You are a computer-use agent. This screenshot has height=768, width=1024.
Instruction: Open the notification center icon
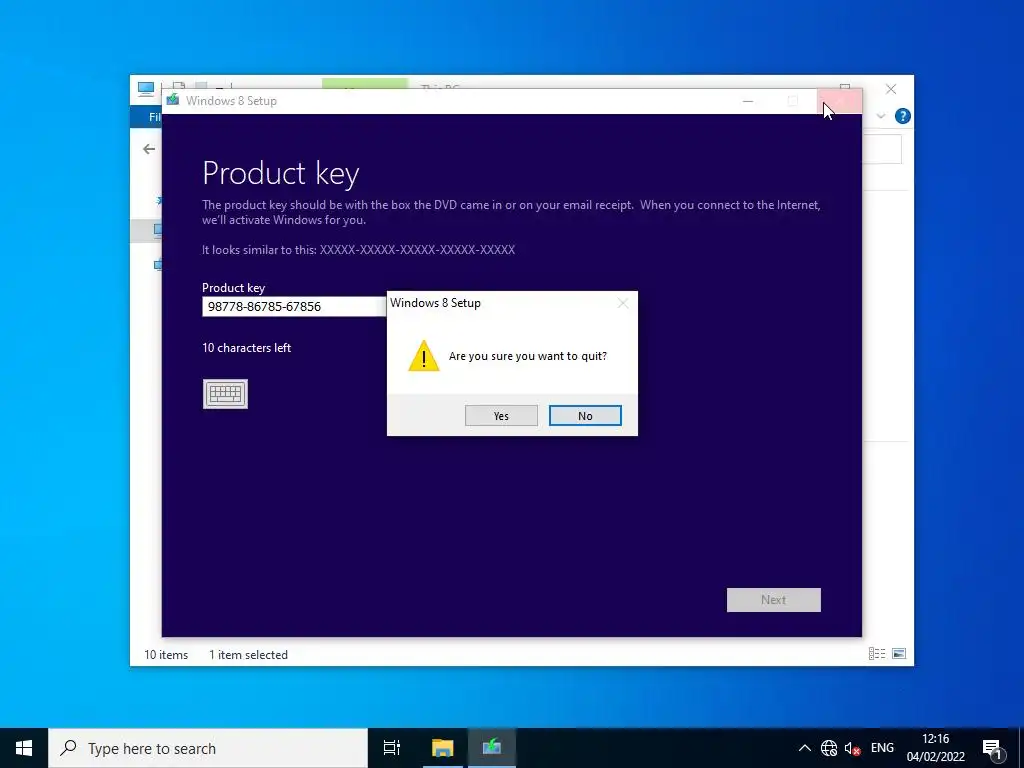(x=992, y=748)
